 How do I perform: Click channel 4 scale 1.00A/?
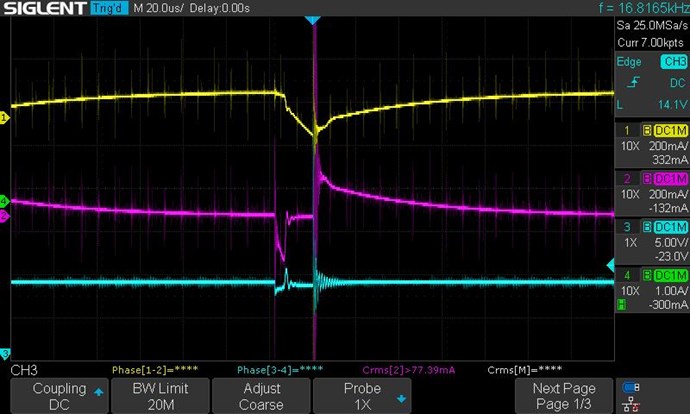[671, 291]
